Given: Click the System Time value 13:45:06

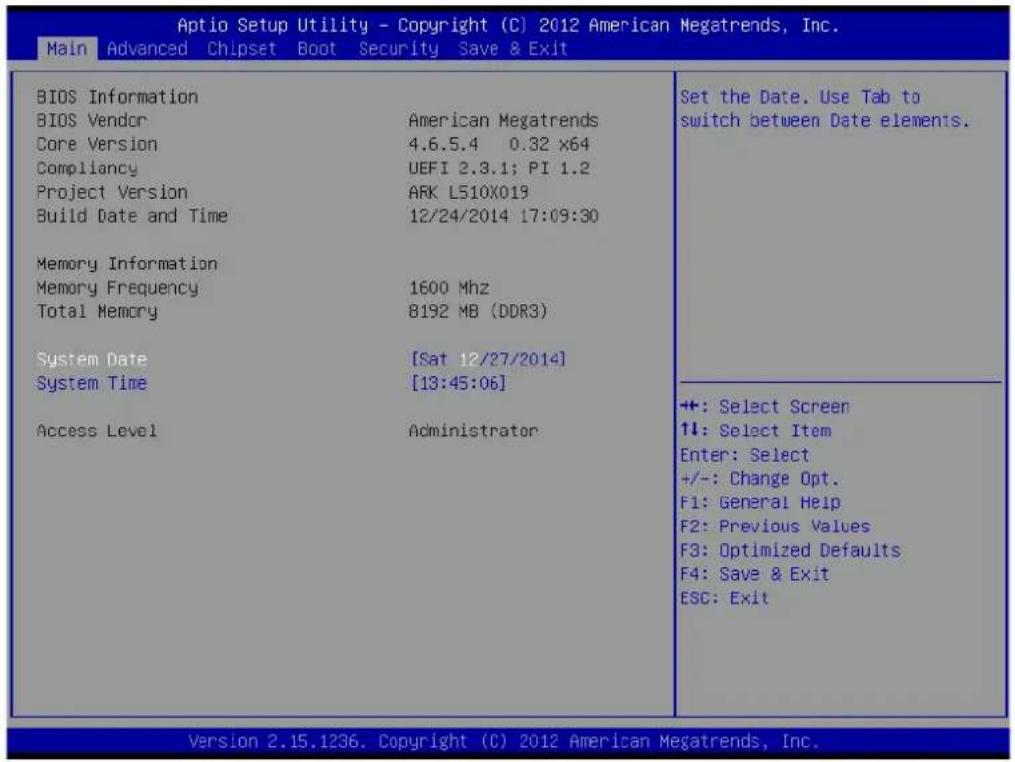Looking at the screenshot, I should tap(458, 383).
